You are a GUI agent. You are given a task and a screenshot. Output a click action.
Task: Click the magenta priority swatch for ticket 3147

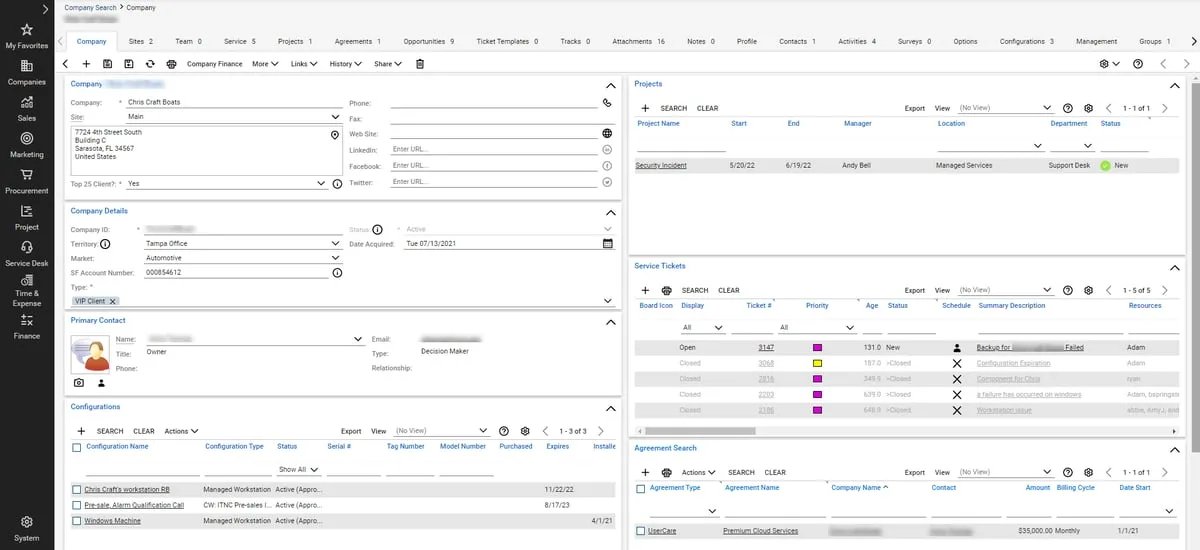pyautogui.click(x=817, y=347)
